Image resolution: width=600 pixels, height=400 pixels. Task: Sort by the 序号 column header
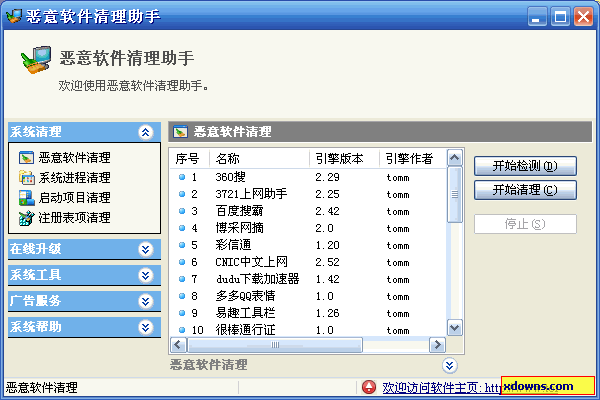click(190, 158)
